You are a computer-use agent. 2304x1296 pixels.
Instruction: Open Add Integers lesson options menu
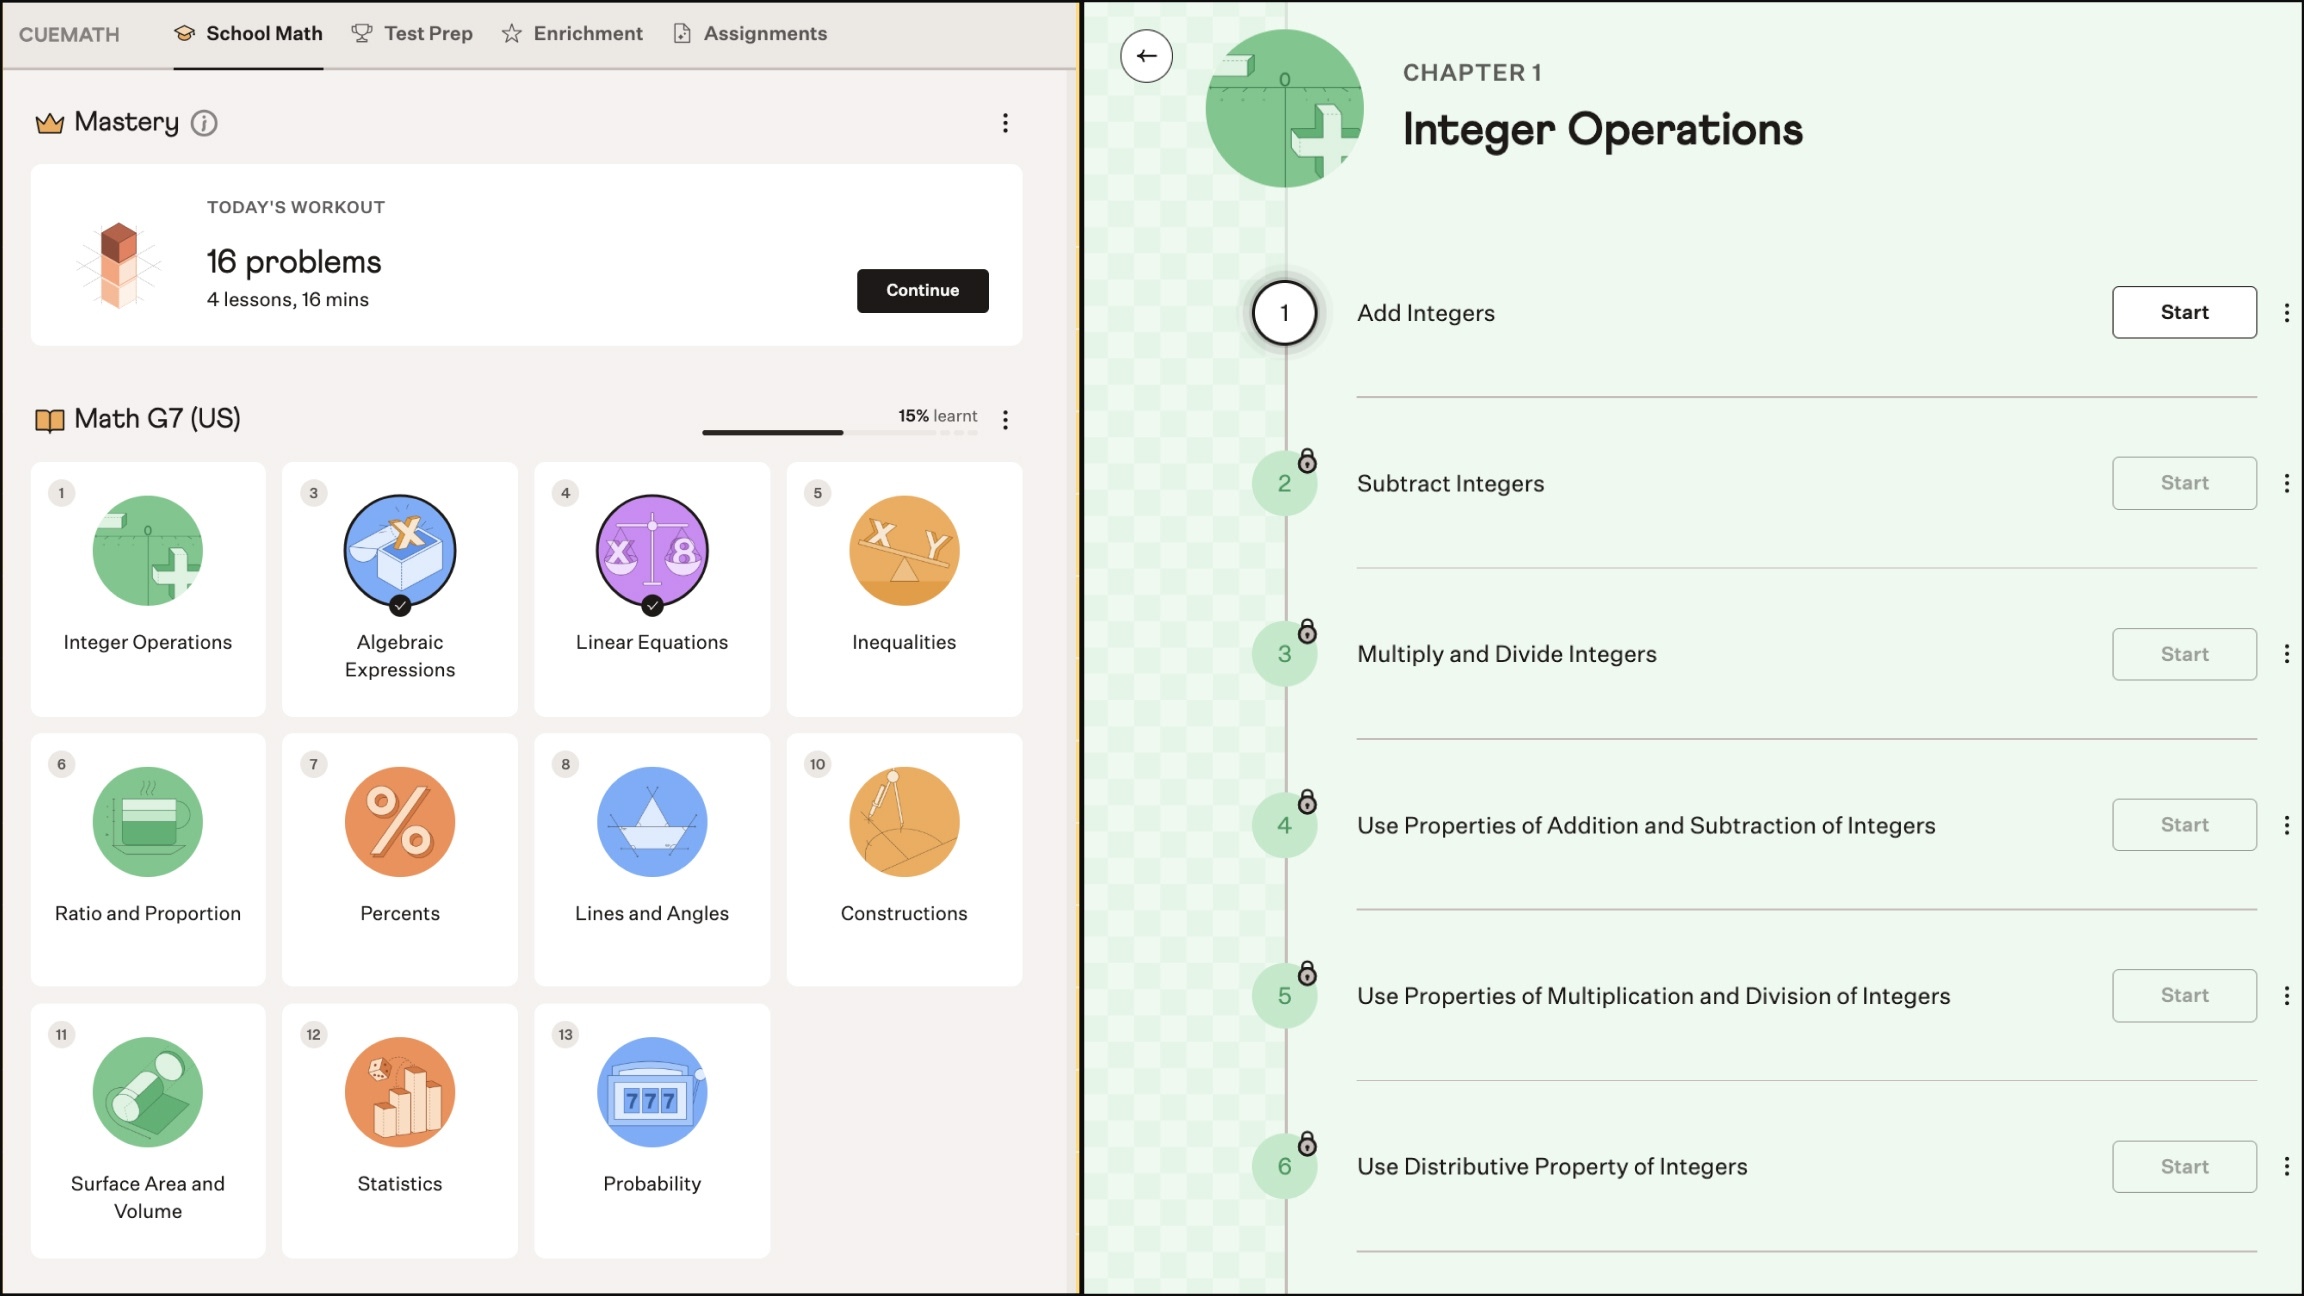2286,313
